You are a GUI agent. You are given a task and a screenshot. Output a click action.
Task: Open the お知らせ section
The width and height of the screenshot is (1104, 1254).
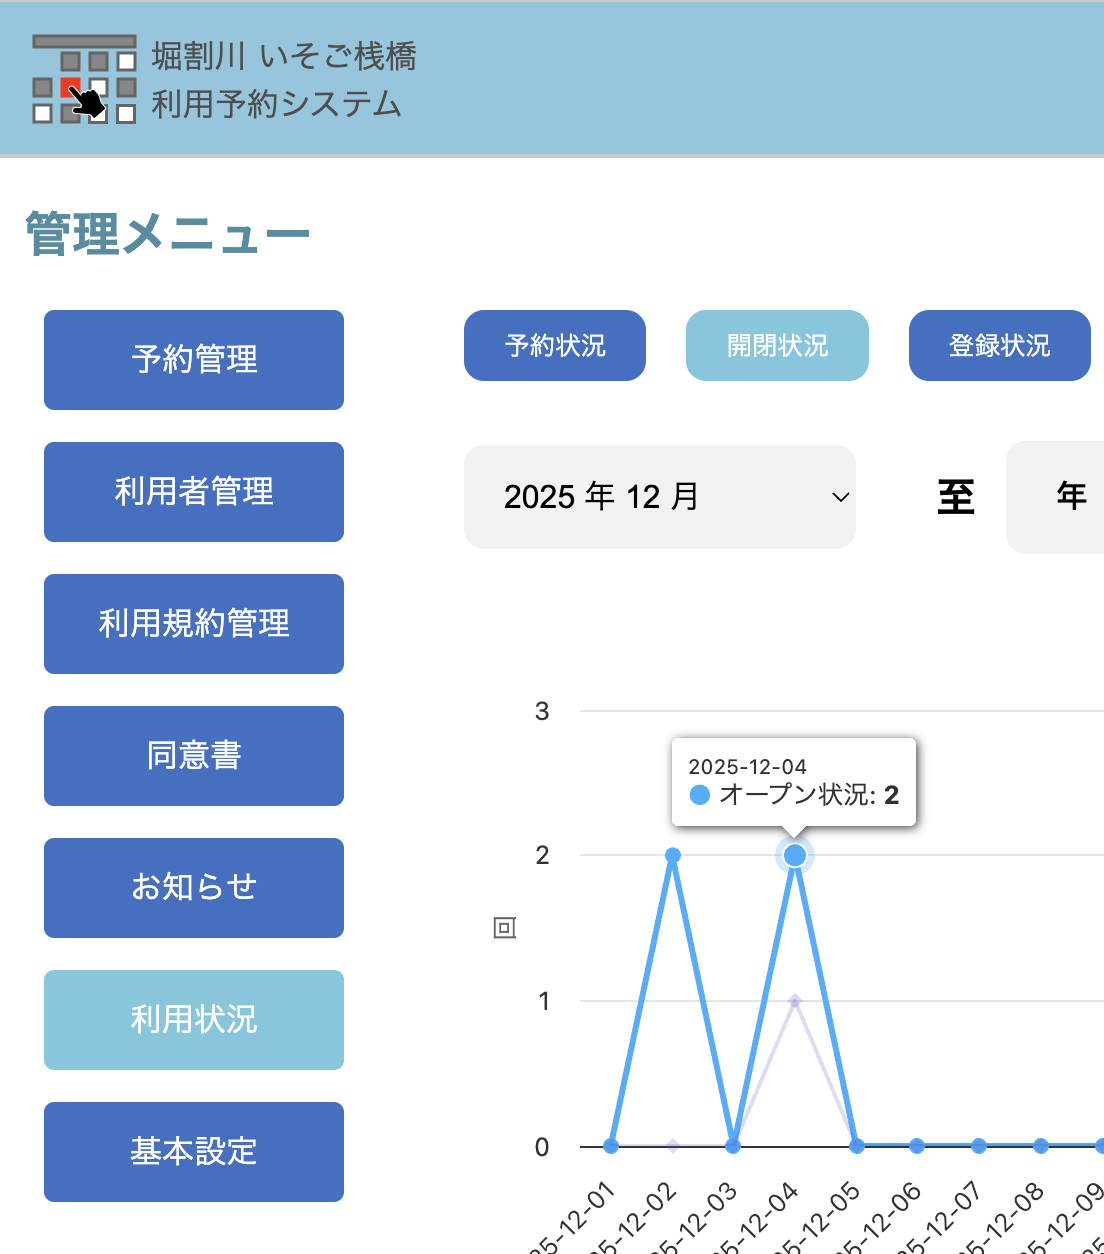[194, 888]
